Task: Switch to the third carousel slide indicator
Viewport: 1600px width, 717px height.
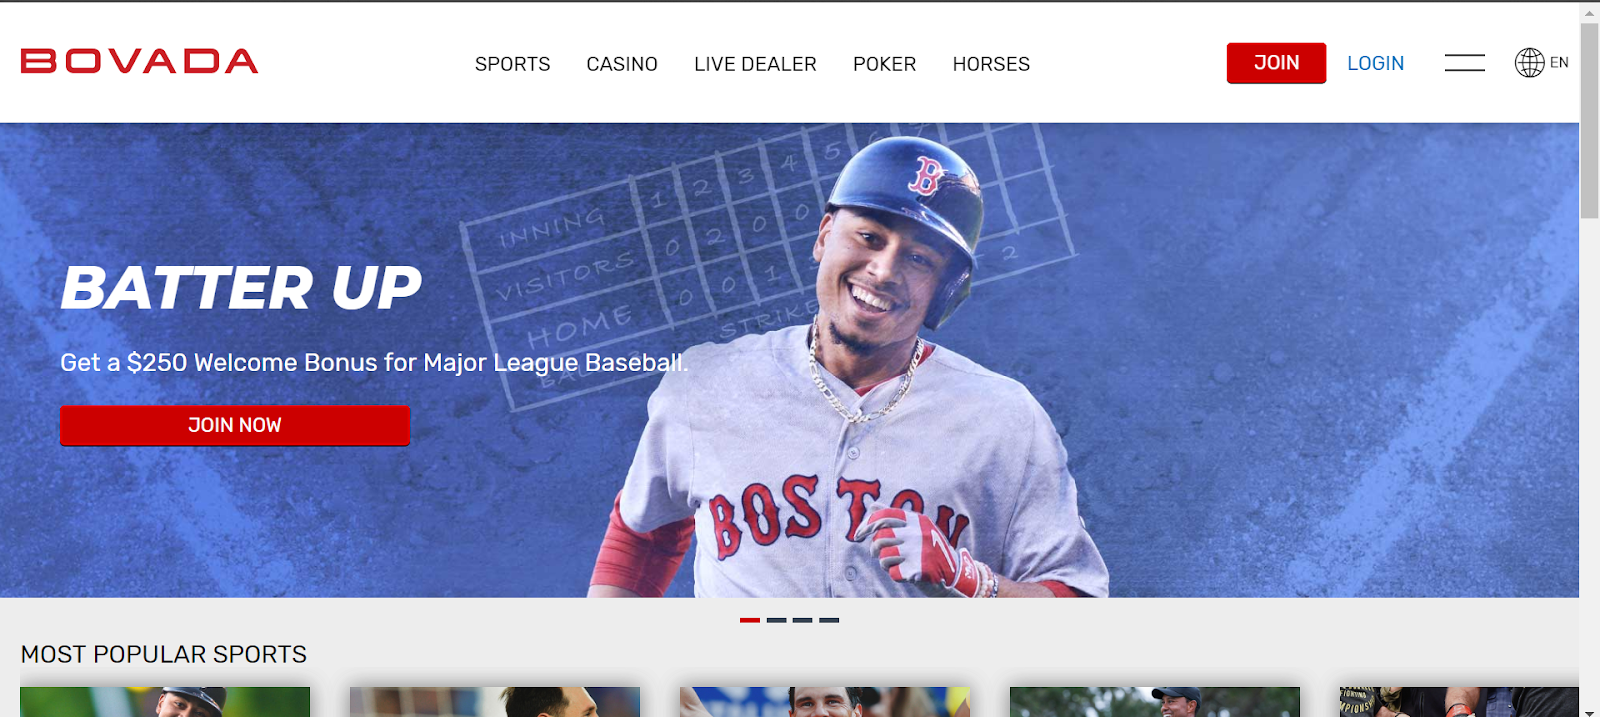Action: (x=802, y=620)
